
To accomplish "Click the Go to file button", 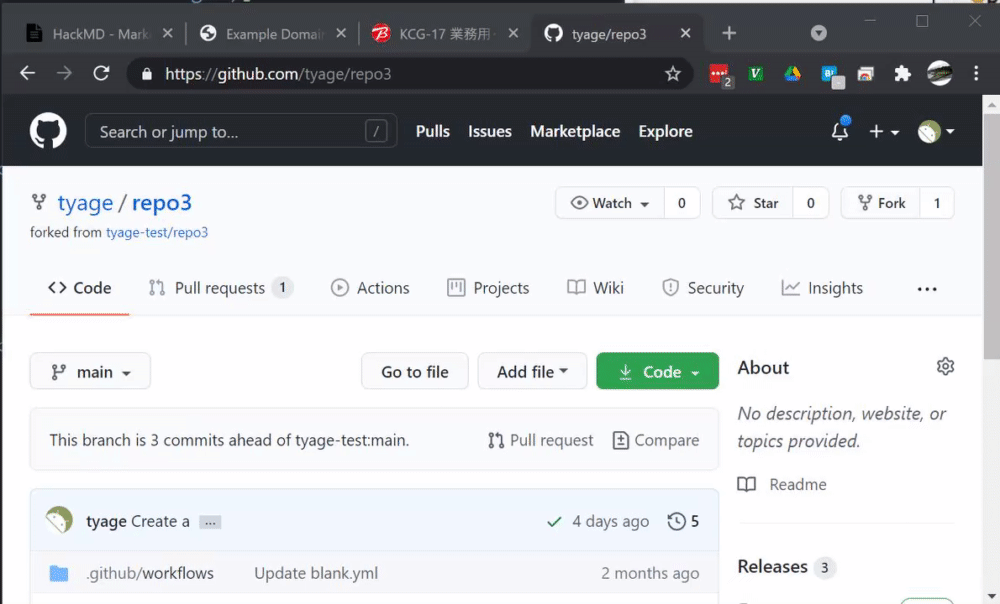I will tap(415, 371).
